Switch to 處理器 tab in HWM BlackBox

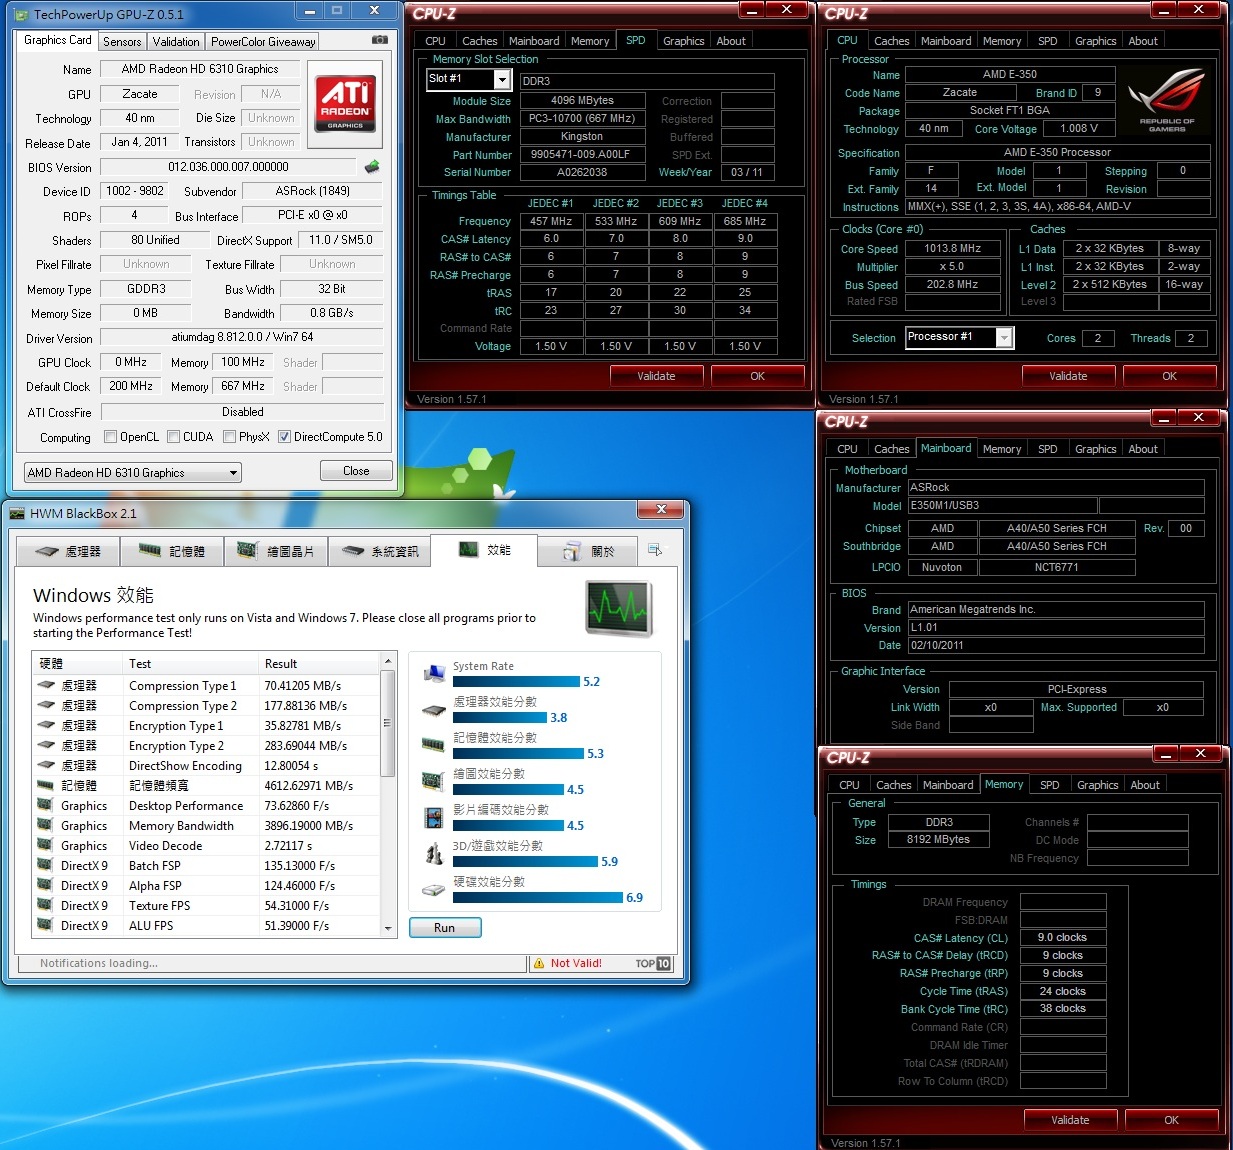point(68,551)
